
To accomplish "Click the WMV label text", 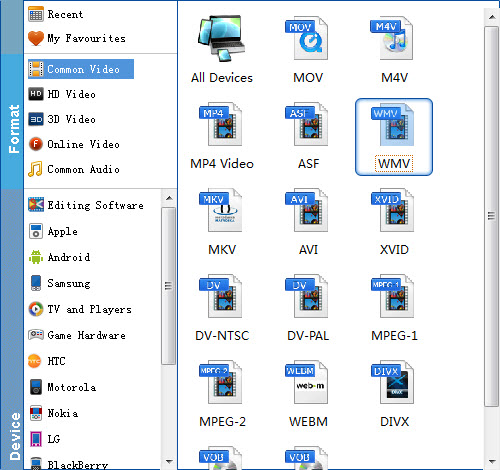I will [394, 163].
